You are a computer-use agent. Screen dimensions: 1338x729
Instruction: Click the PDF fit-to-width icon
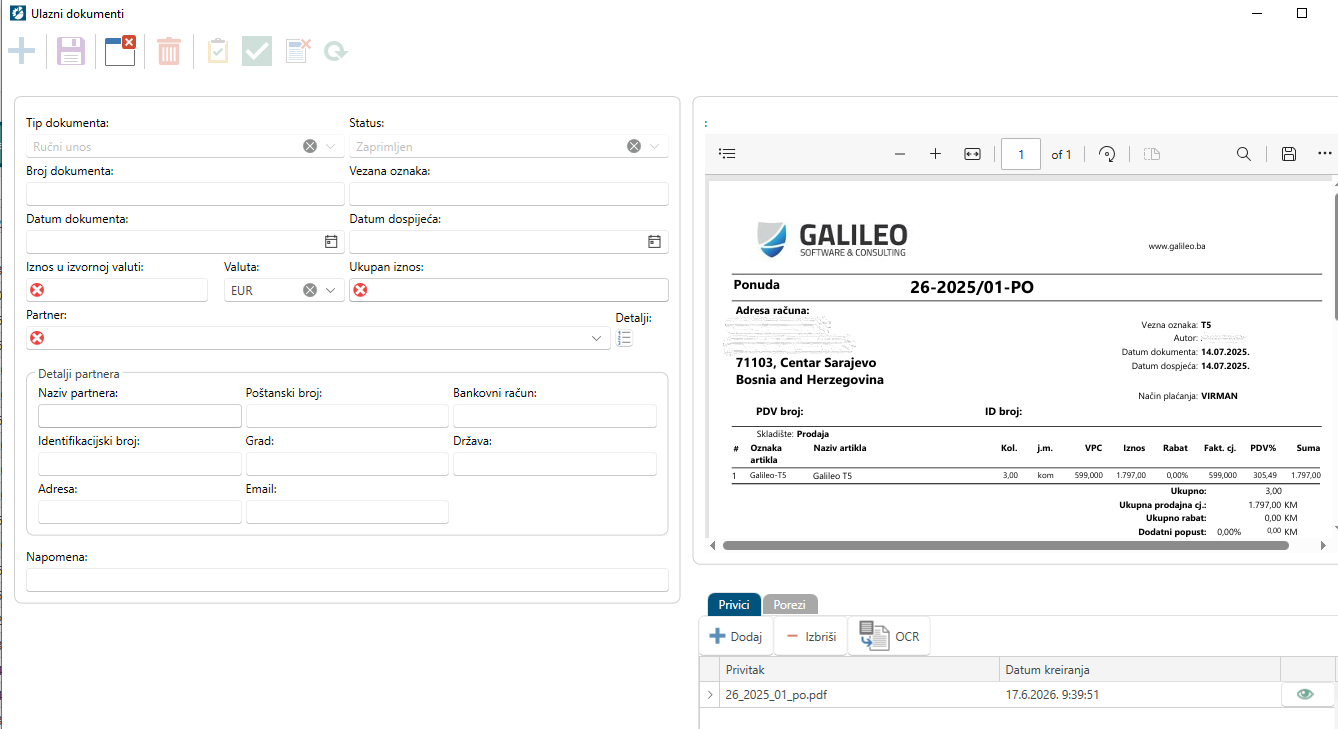coord(972,154)
